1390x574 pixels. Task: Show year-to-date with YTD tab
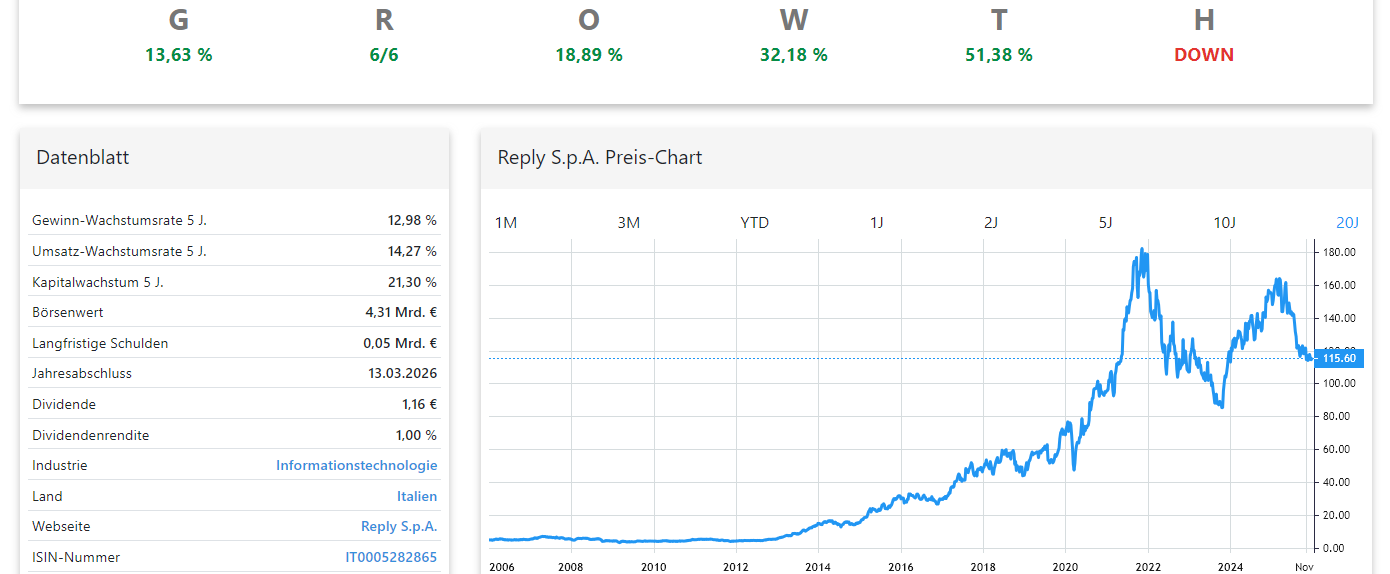[x=754, y=222]
